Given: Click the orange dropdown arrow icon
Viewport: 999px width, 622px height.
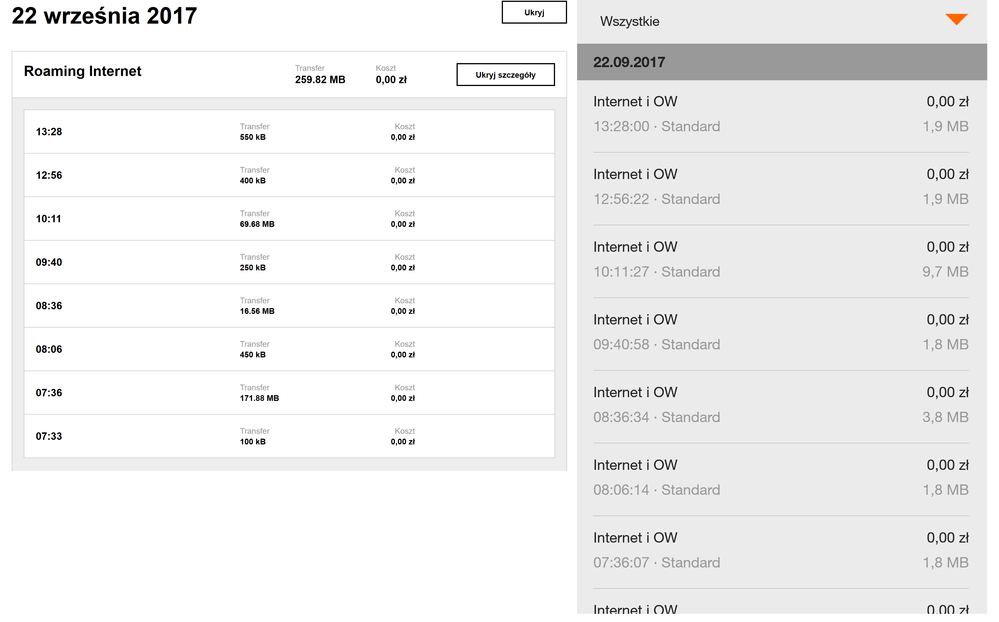Looking at the screenshot, I should (x=956, y=20).
